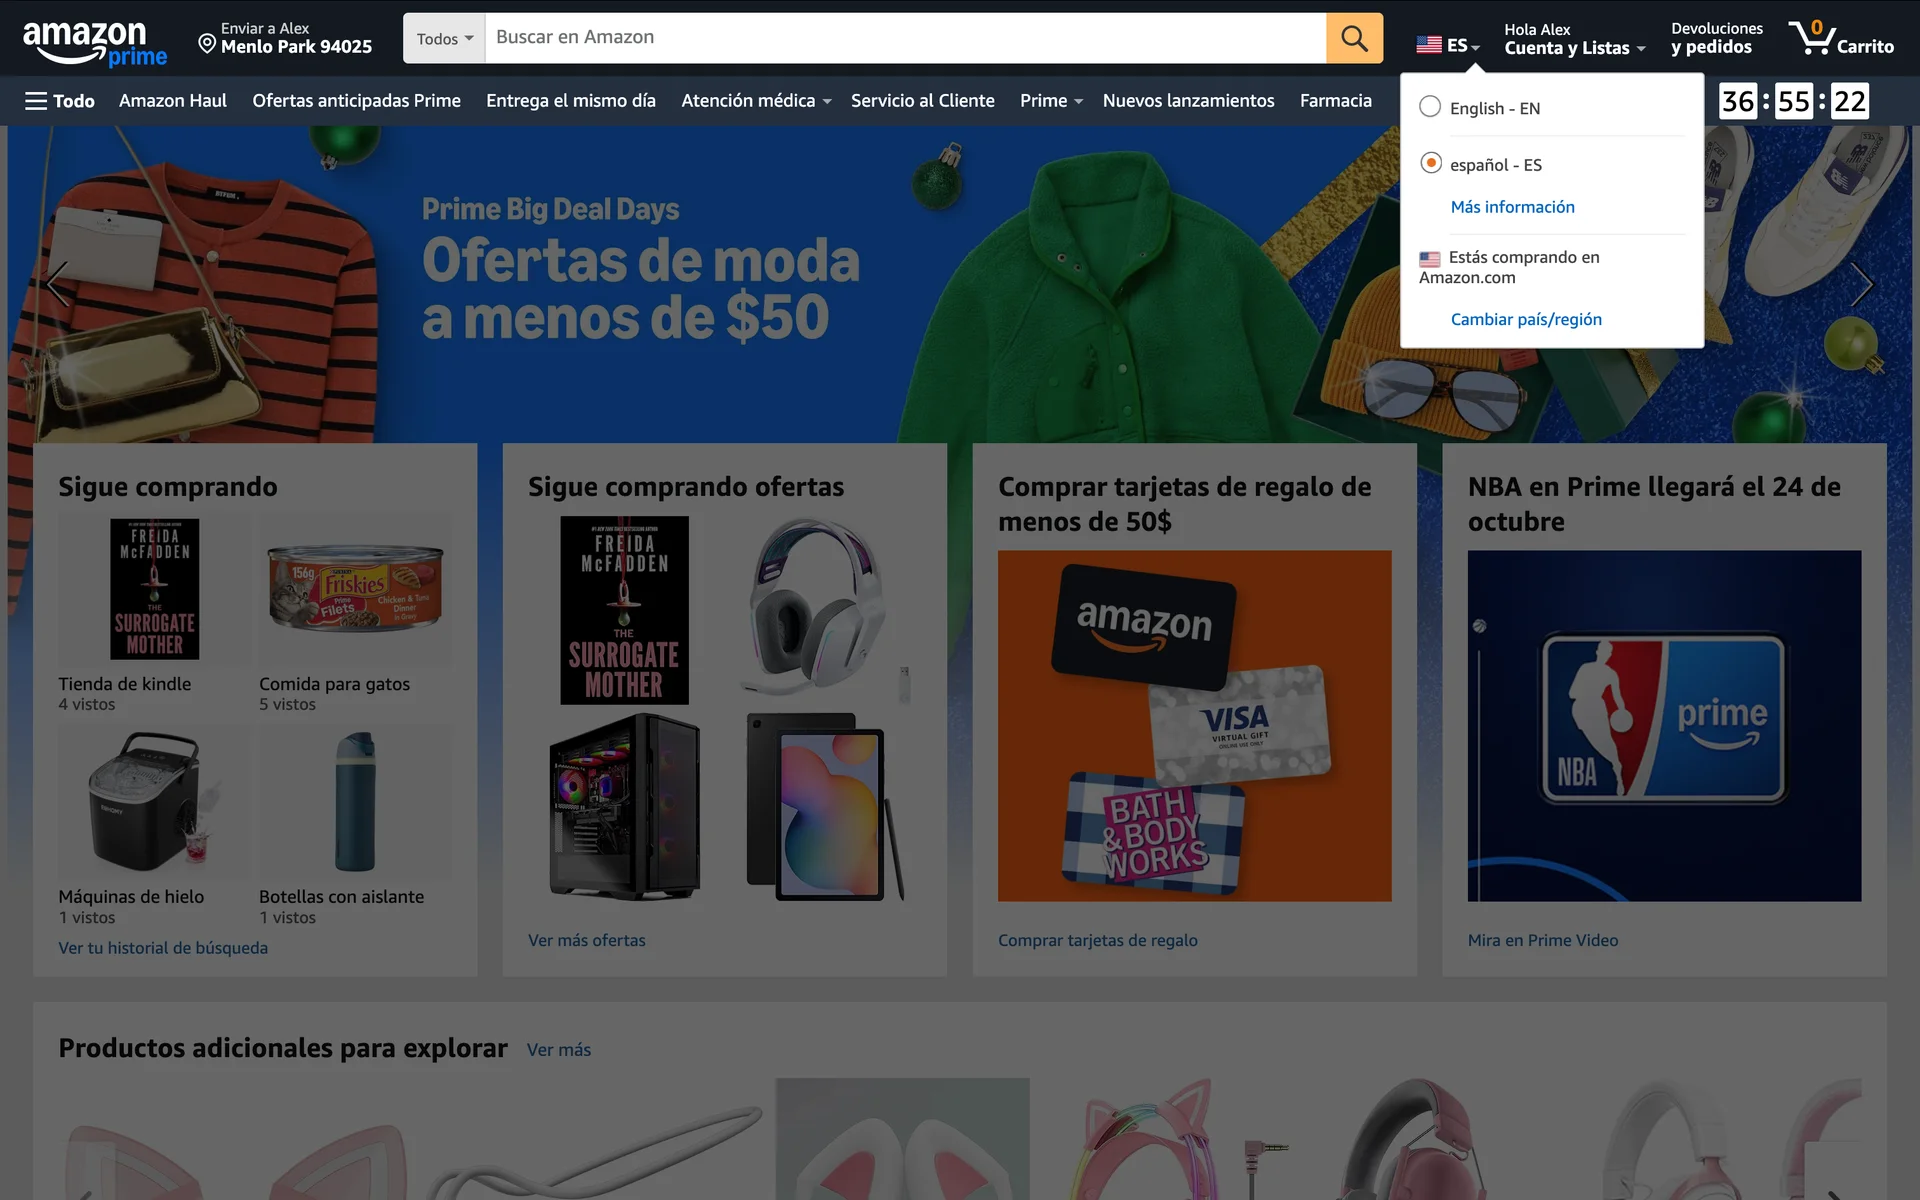This screenshot has height=1200, width=1920.
Task: Open the NBA on Prime thumbnail
Action: [1663, 725]
